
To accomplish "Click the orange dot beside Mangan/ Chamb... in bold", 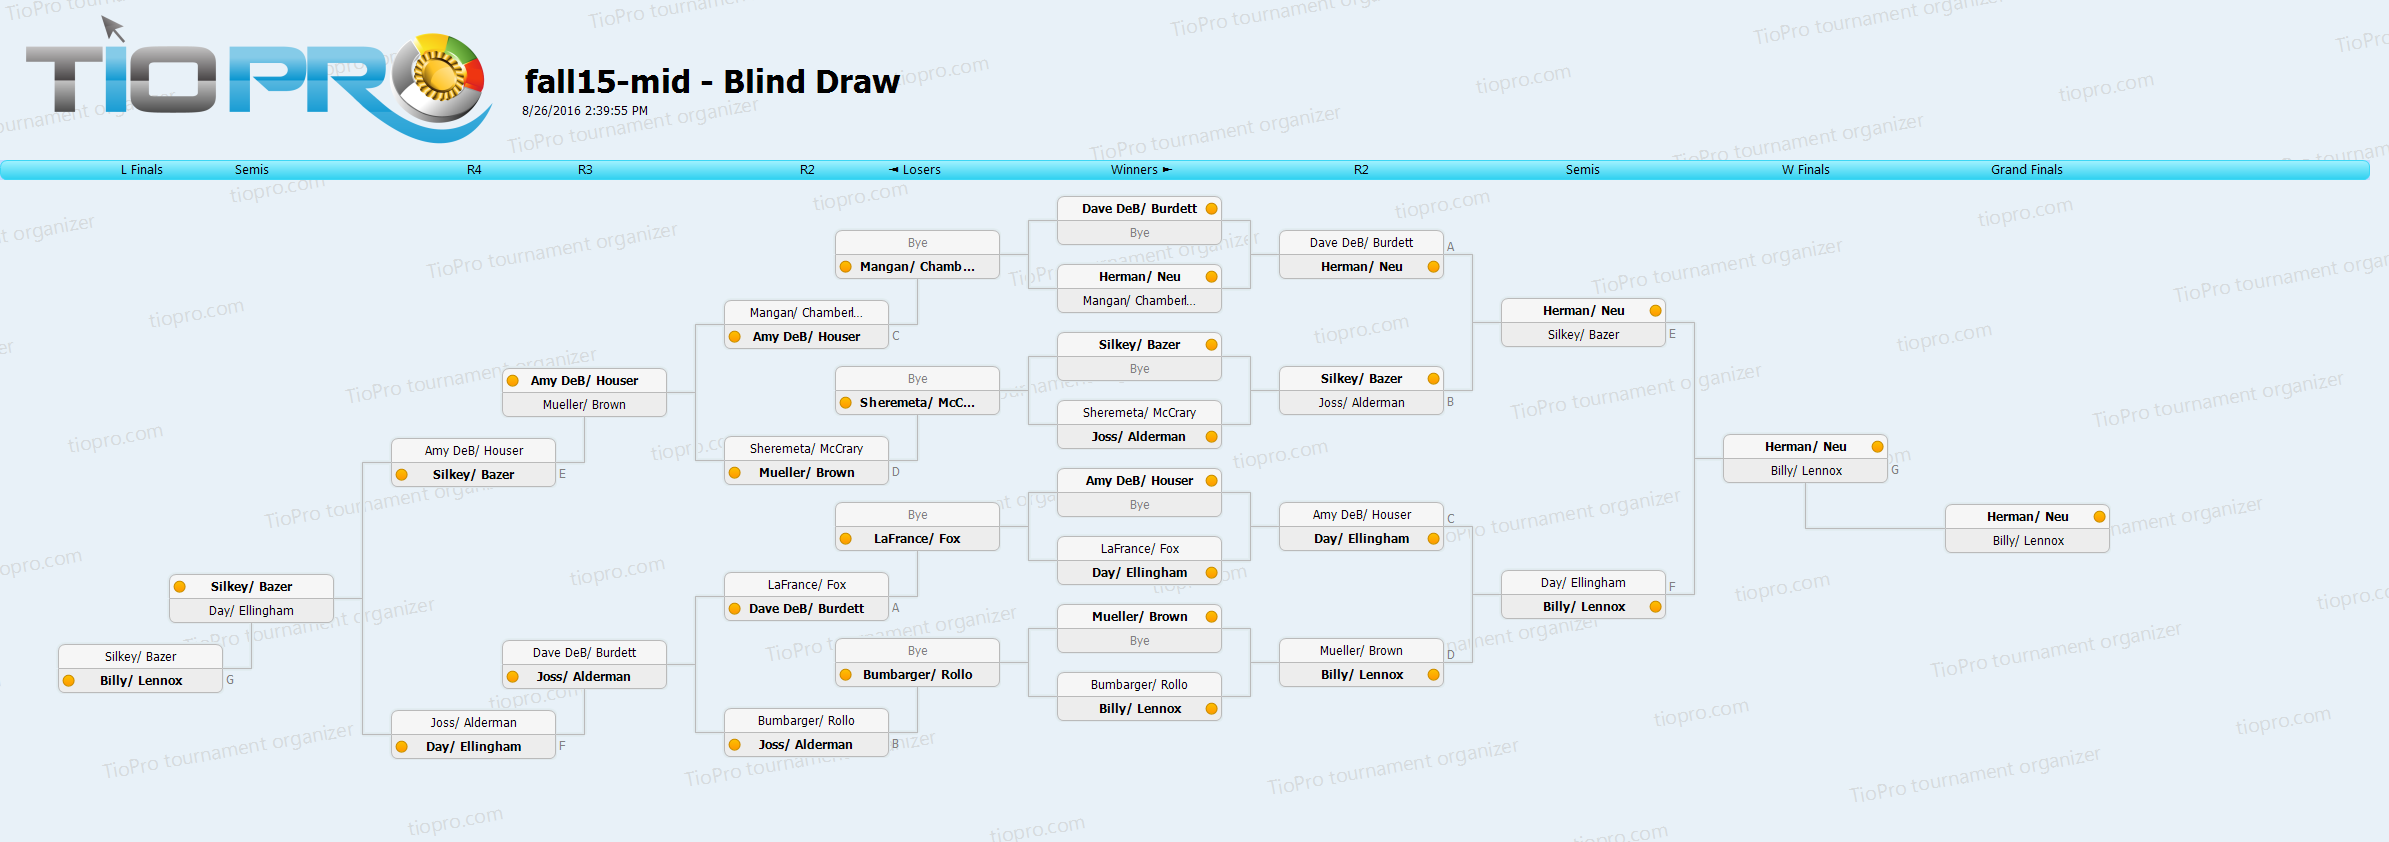I will point(846,267).
